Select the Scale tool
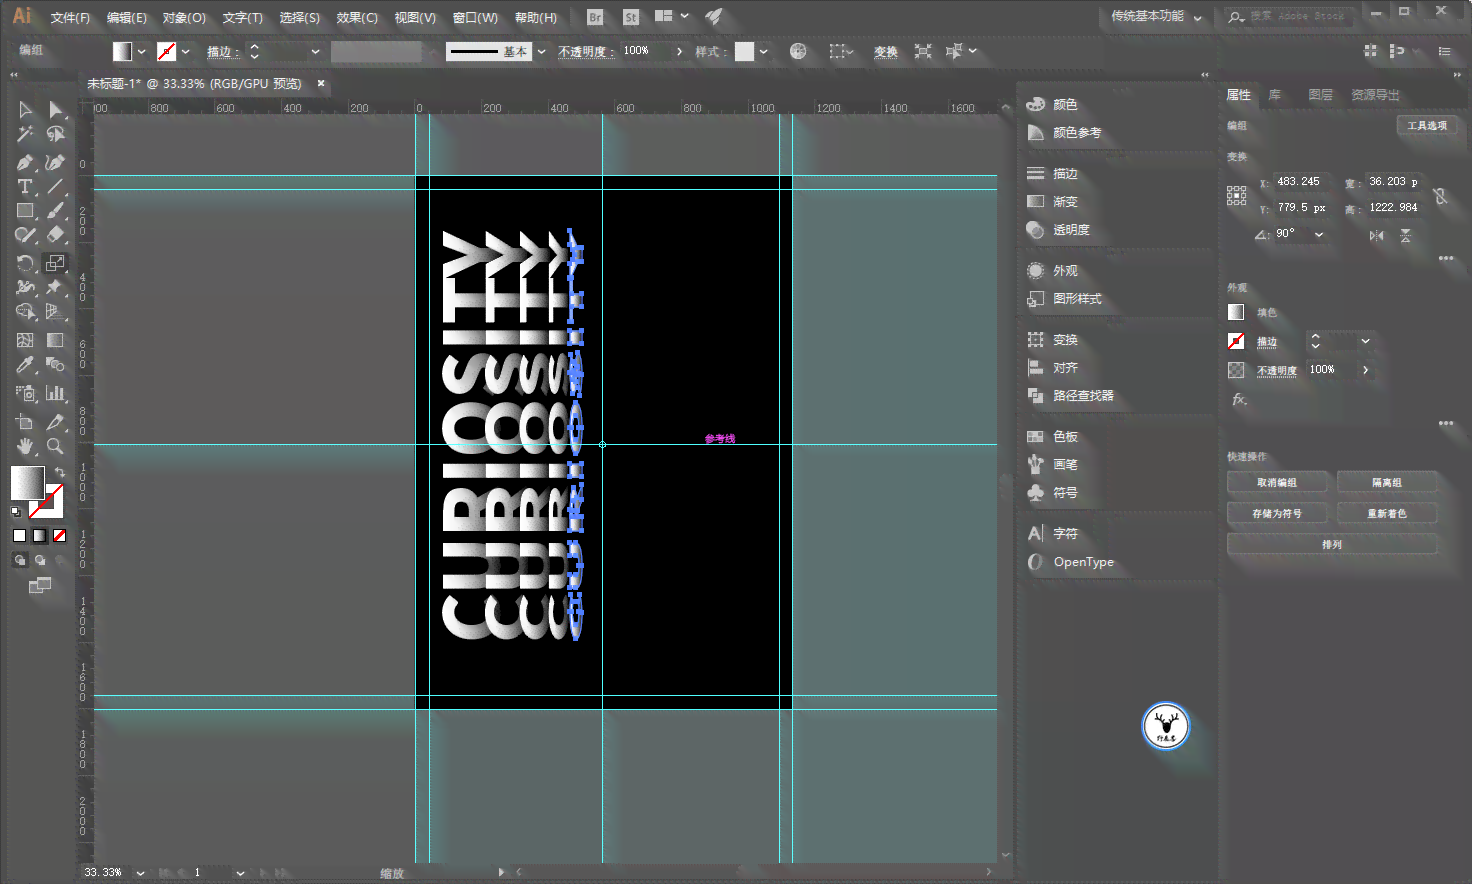 pos(56,263)
